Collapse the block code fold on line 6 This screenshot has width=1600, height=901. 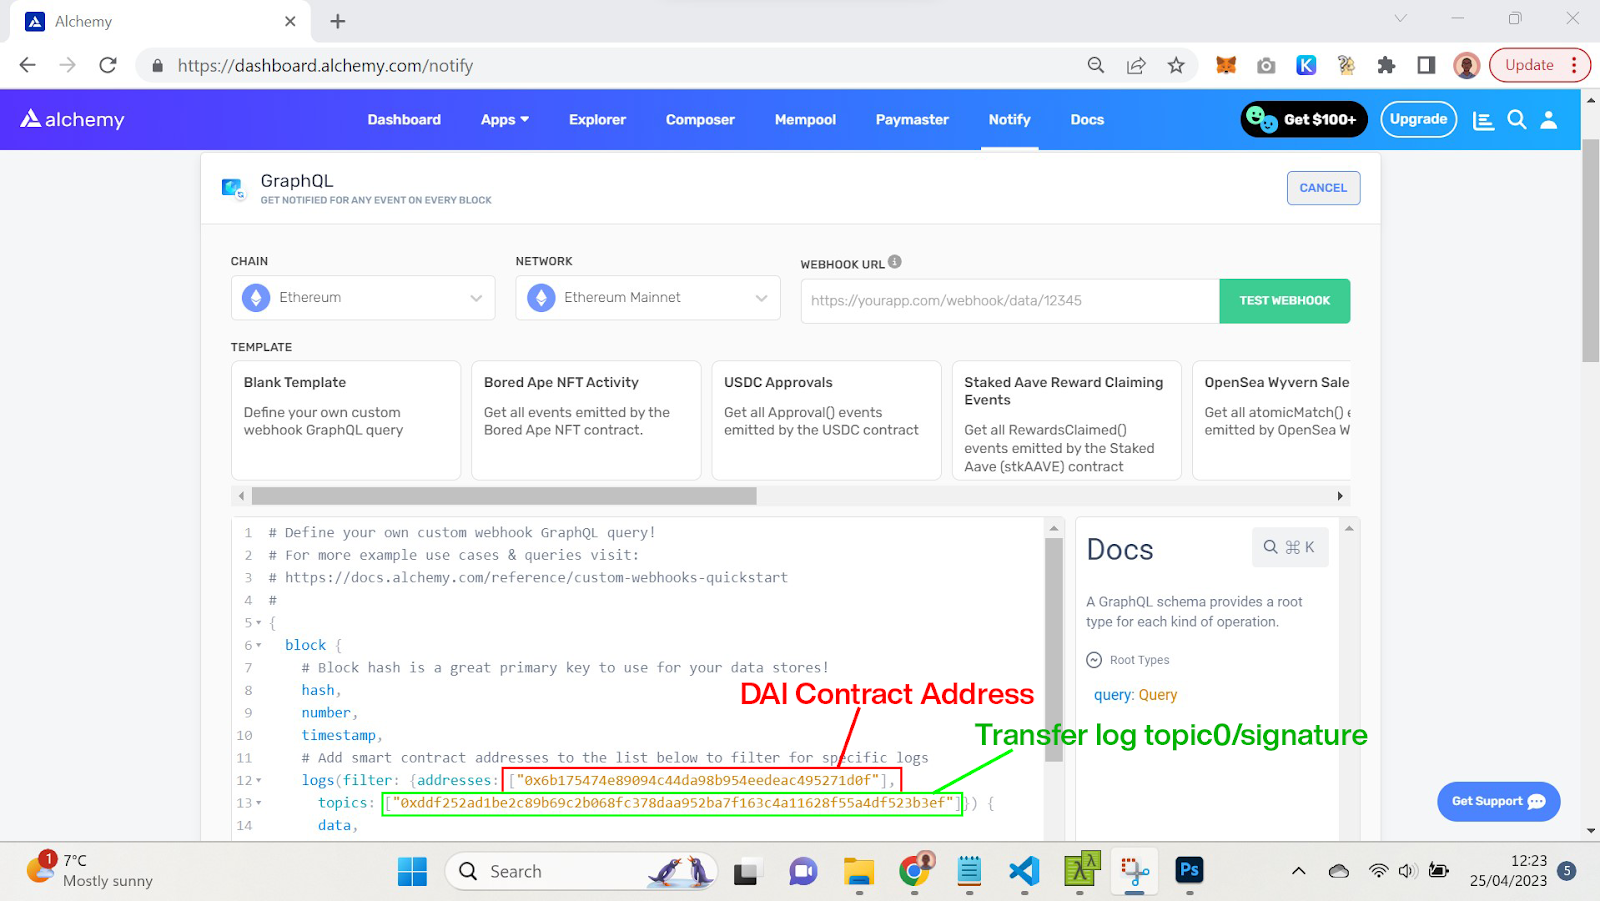coord(259,646)
